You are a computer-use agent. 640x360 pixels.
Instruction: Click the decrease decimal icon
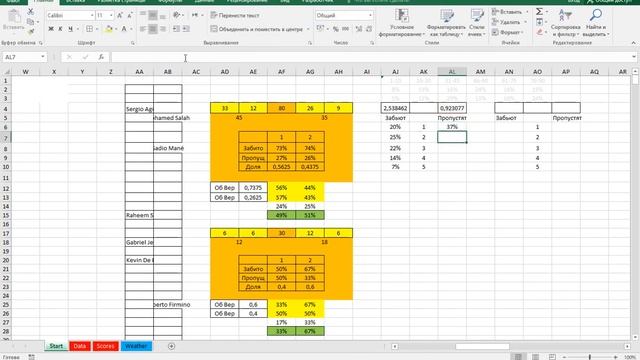369,29
